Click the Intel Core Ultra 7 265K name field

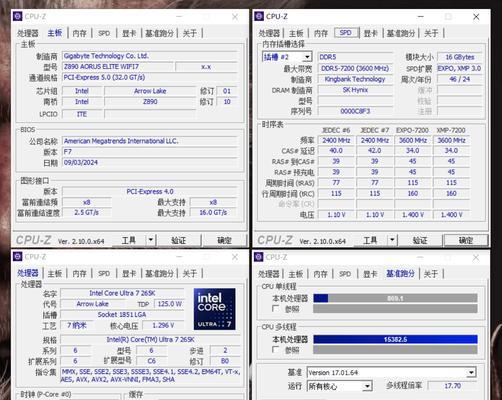pos(122,293)
